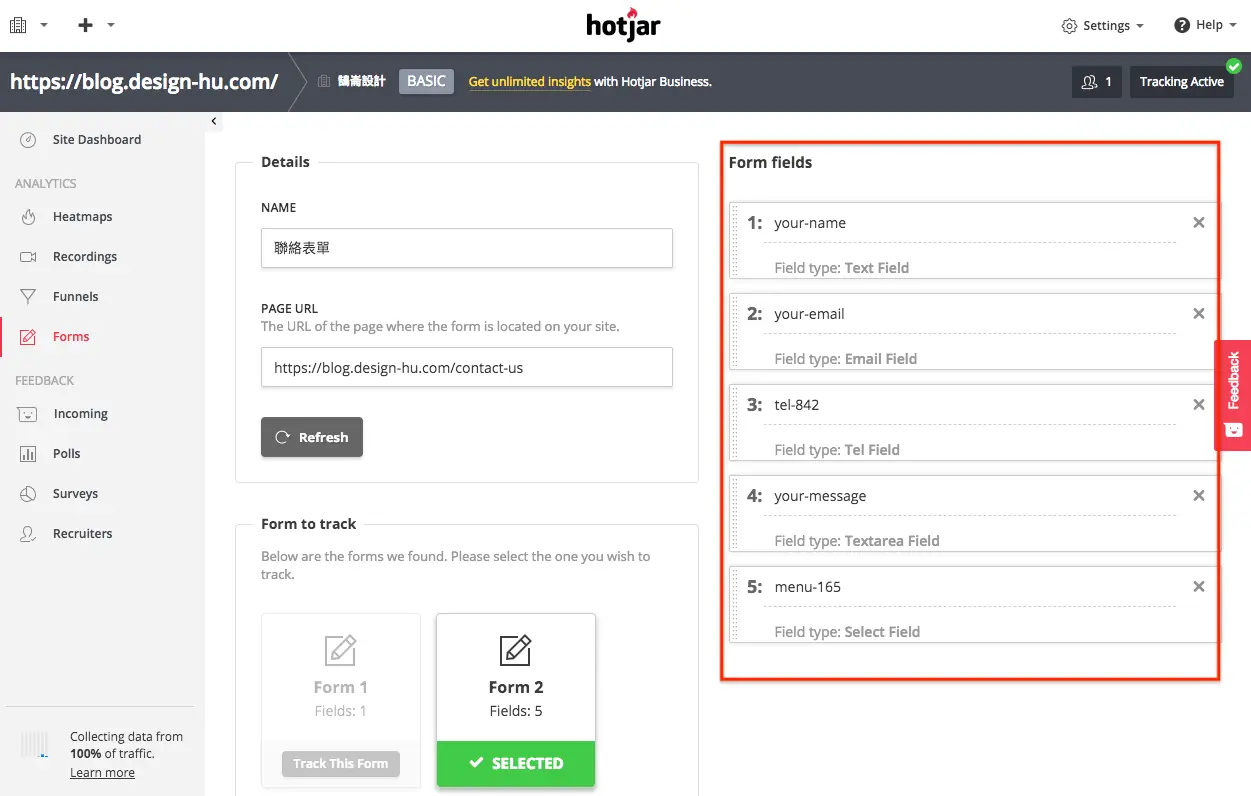
Task: Click the tel-842 field label
Action: (797, 405)
